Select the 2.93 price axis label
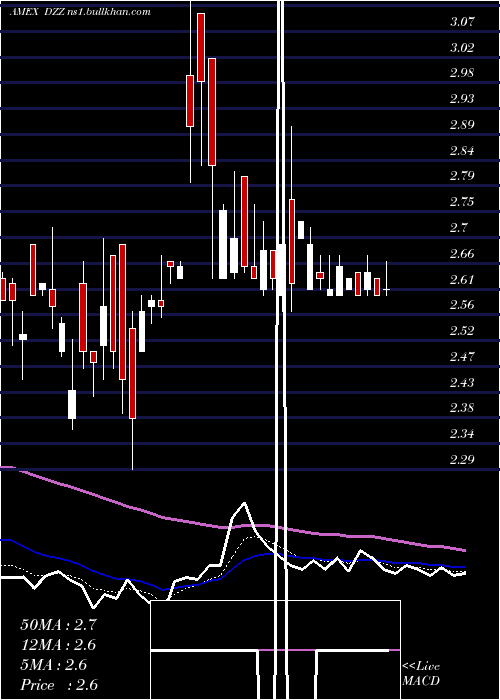The width and height of the screenshot is (500, 700). [x=462, y=99]
